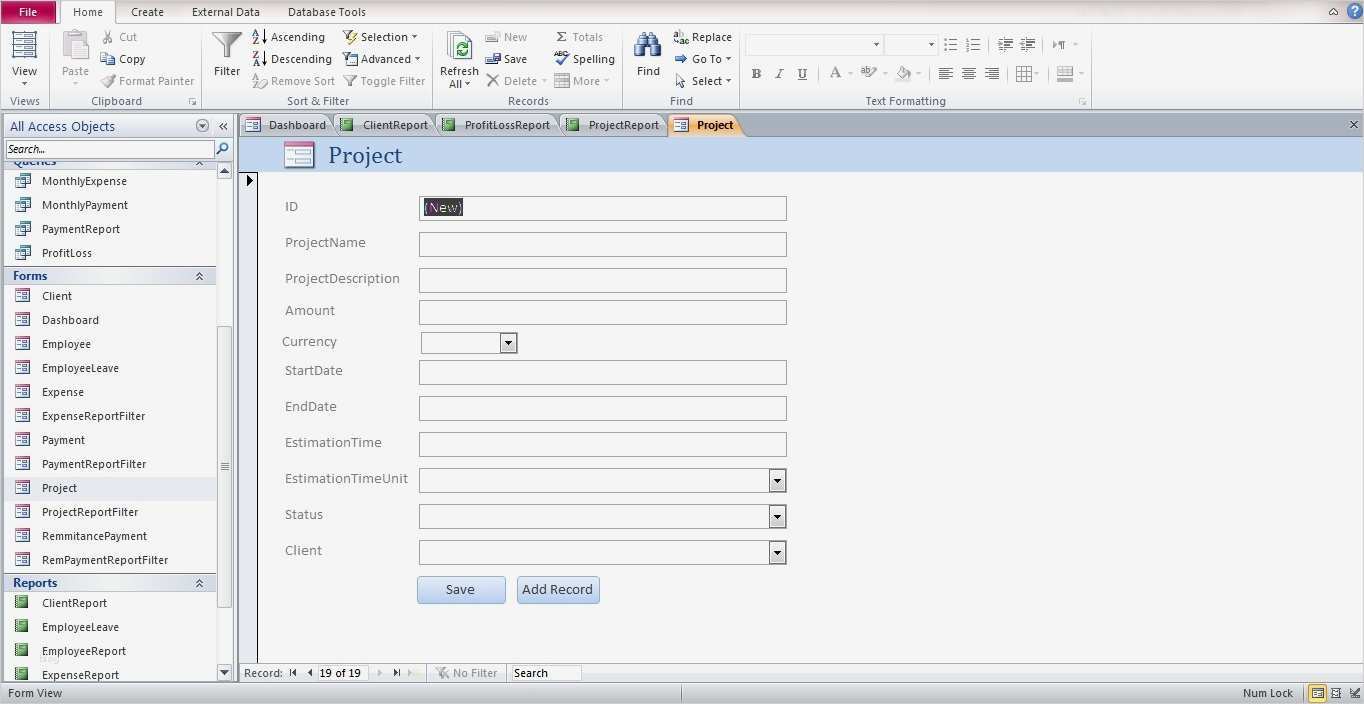Open the Advanced filter dropdown

[383, 59]
